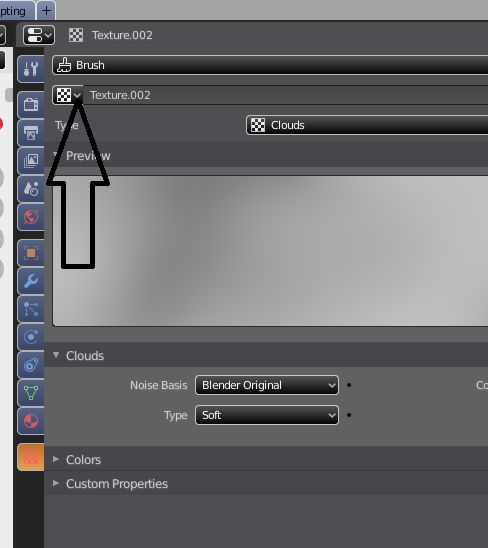Screen dimensions: 488x548
Task: Open the View Layer properties tab
Action: click(x=31, y=161)
